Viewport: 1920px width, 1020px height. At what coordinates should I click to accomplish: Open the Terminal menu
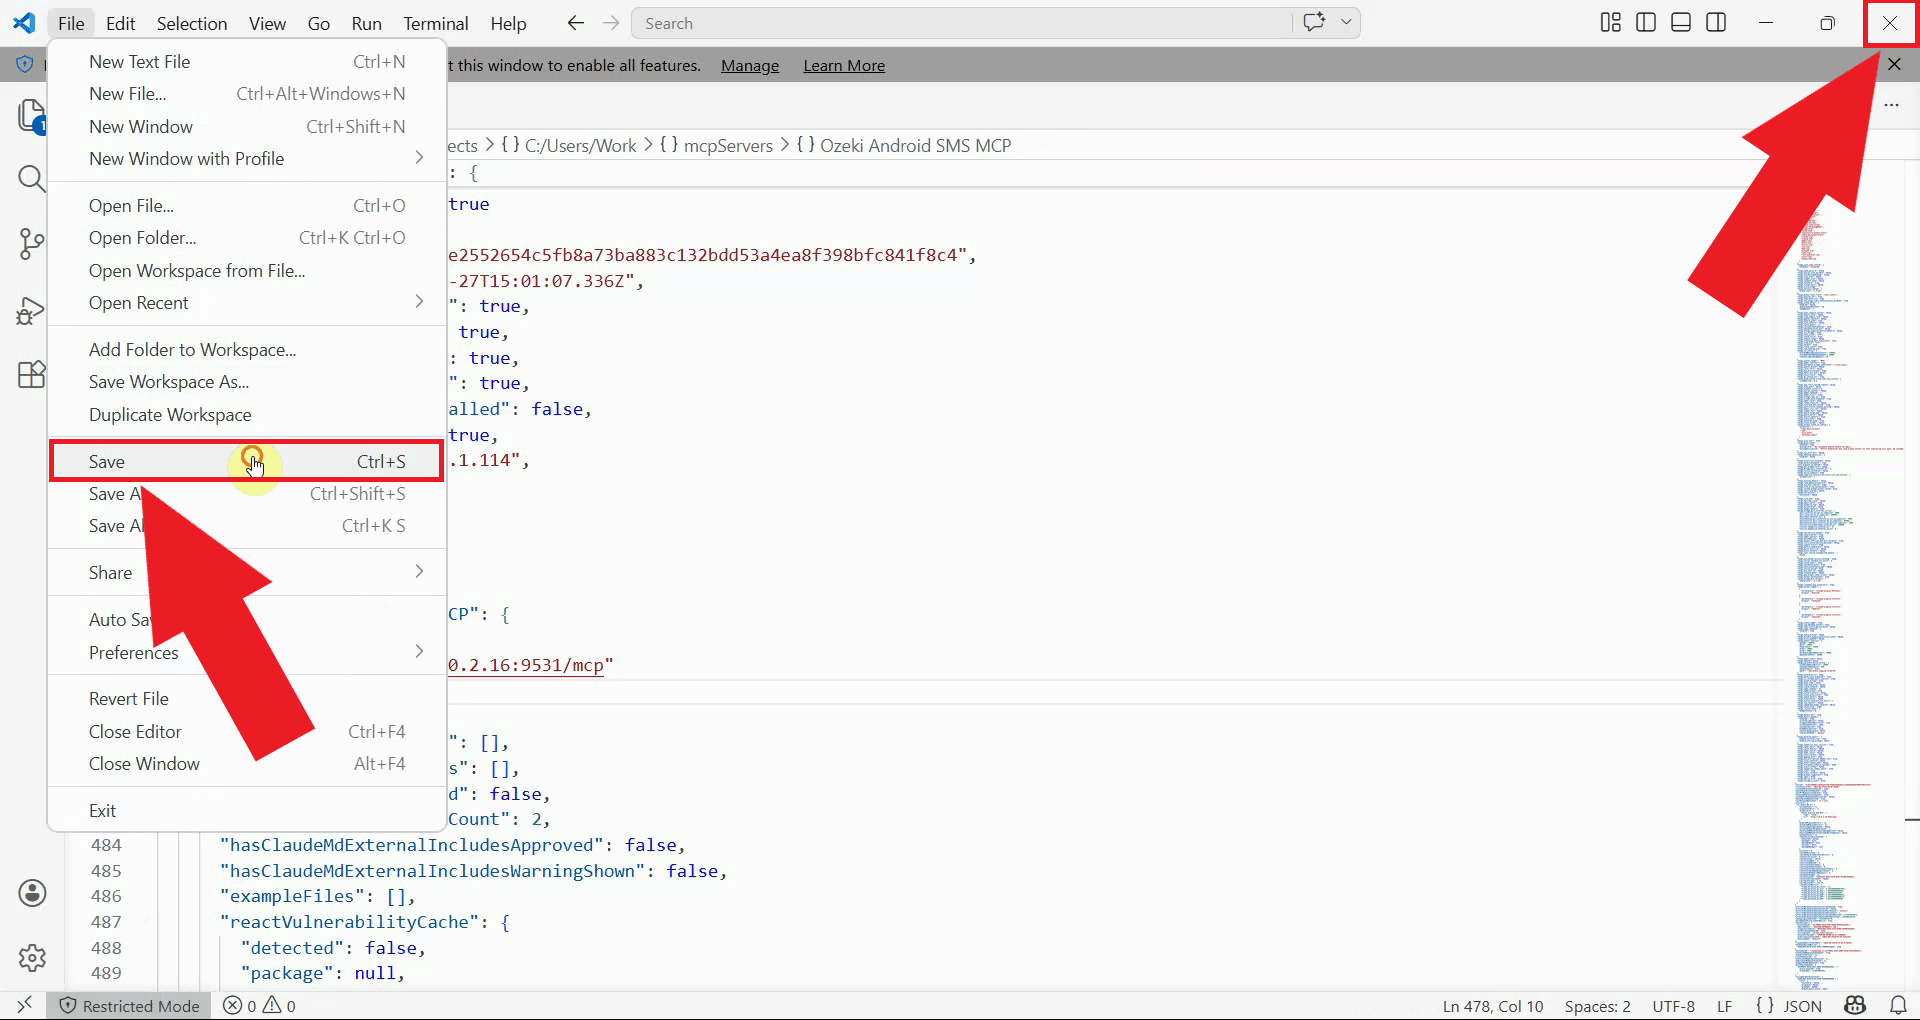[x=435, y=23]
